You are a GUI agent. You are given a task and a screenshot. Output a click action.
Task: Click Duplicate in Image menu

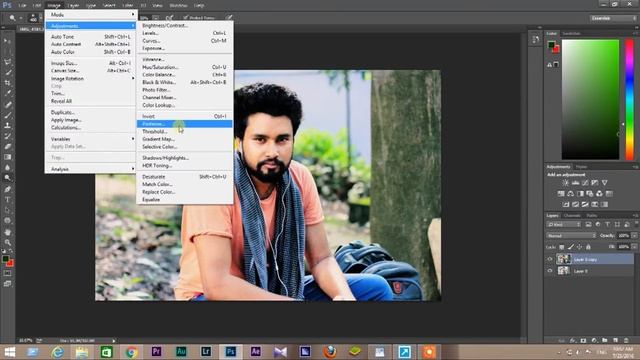click(91, 112)
